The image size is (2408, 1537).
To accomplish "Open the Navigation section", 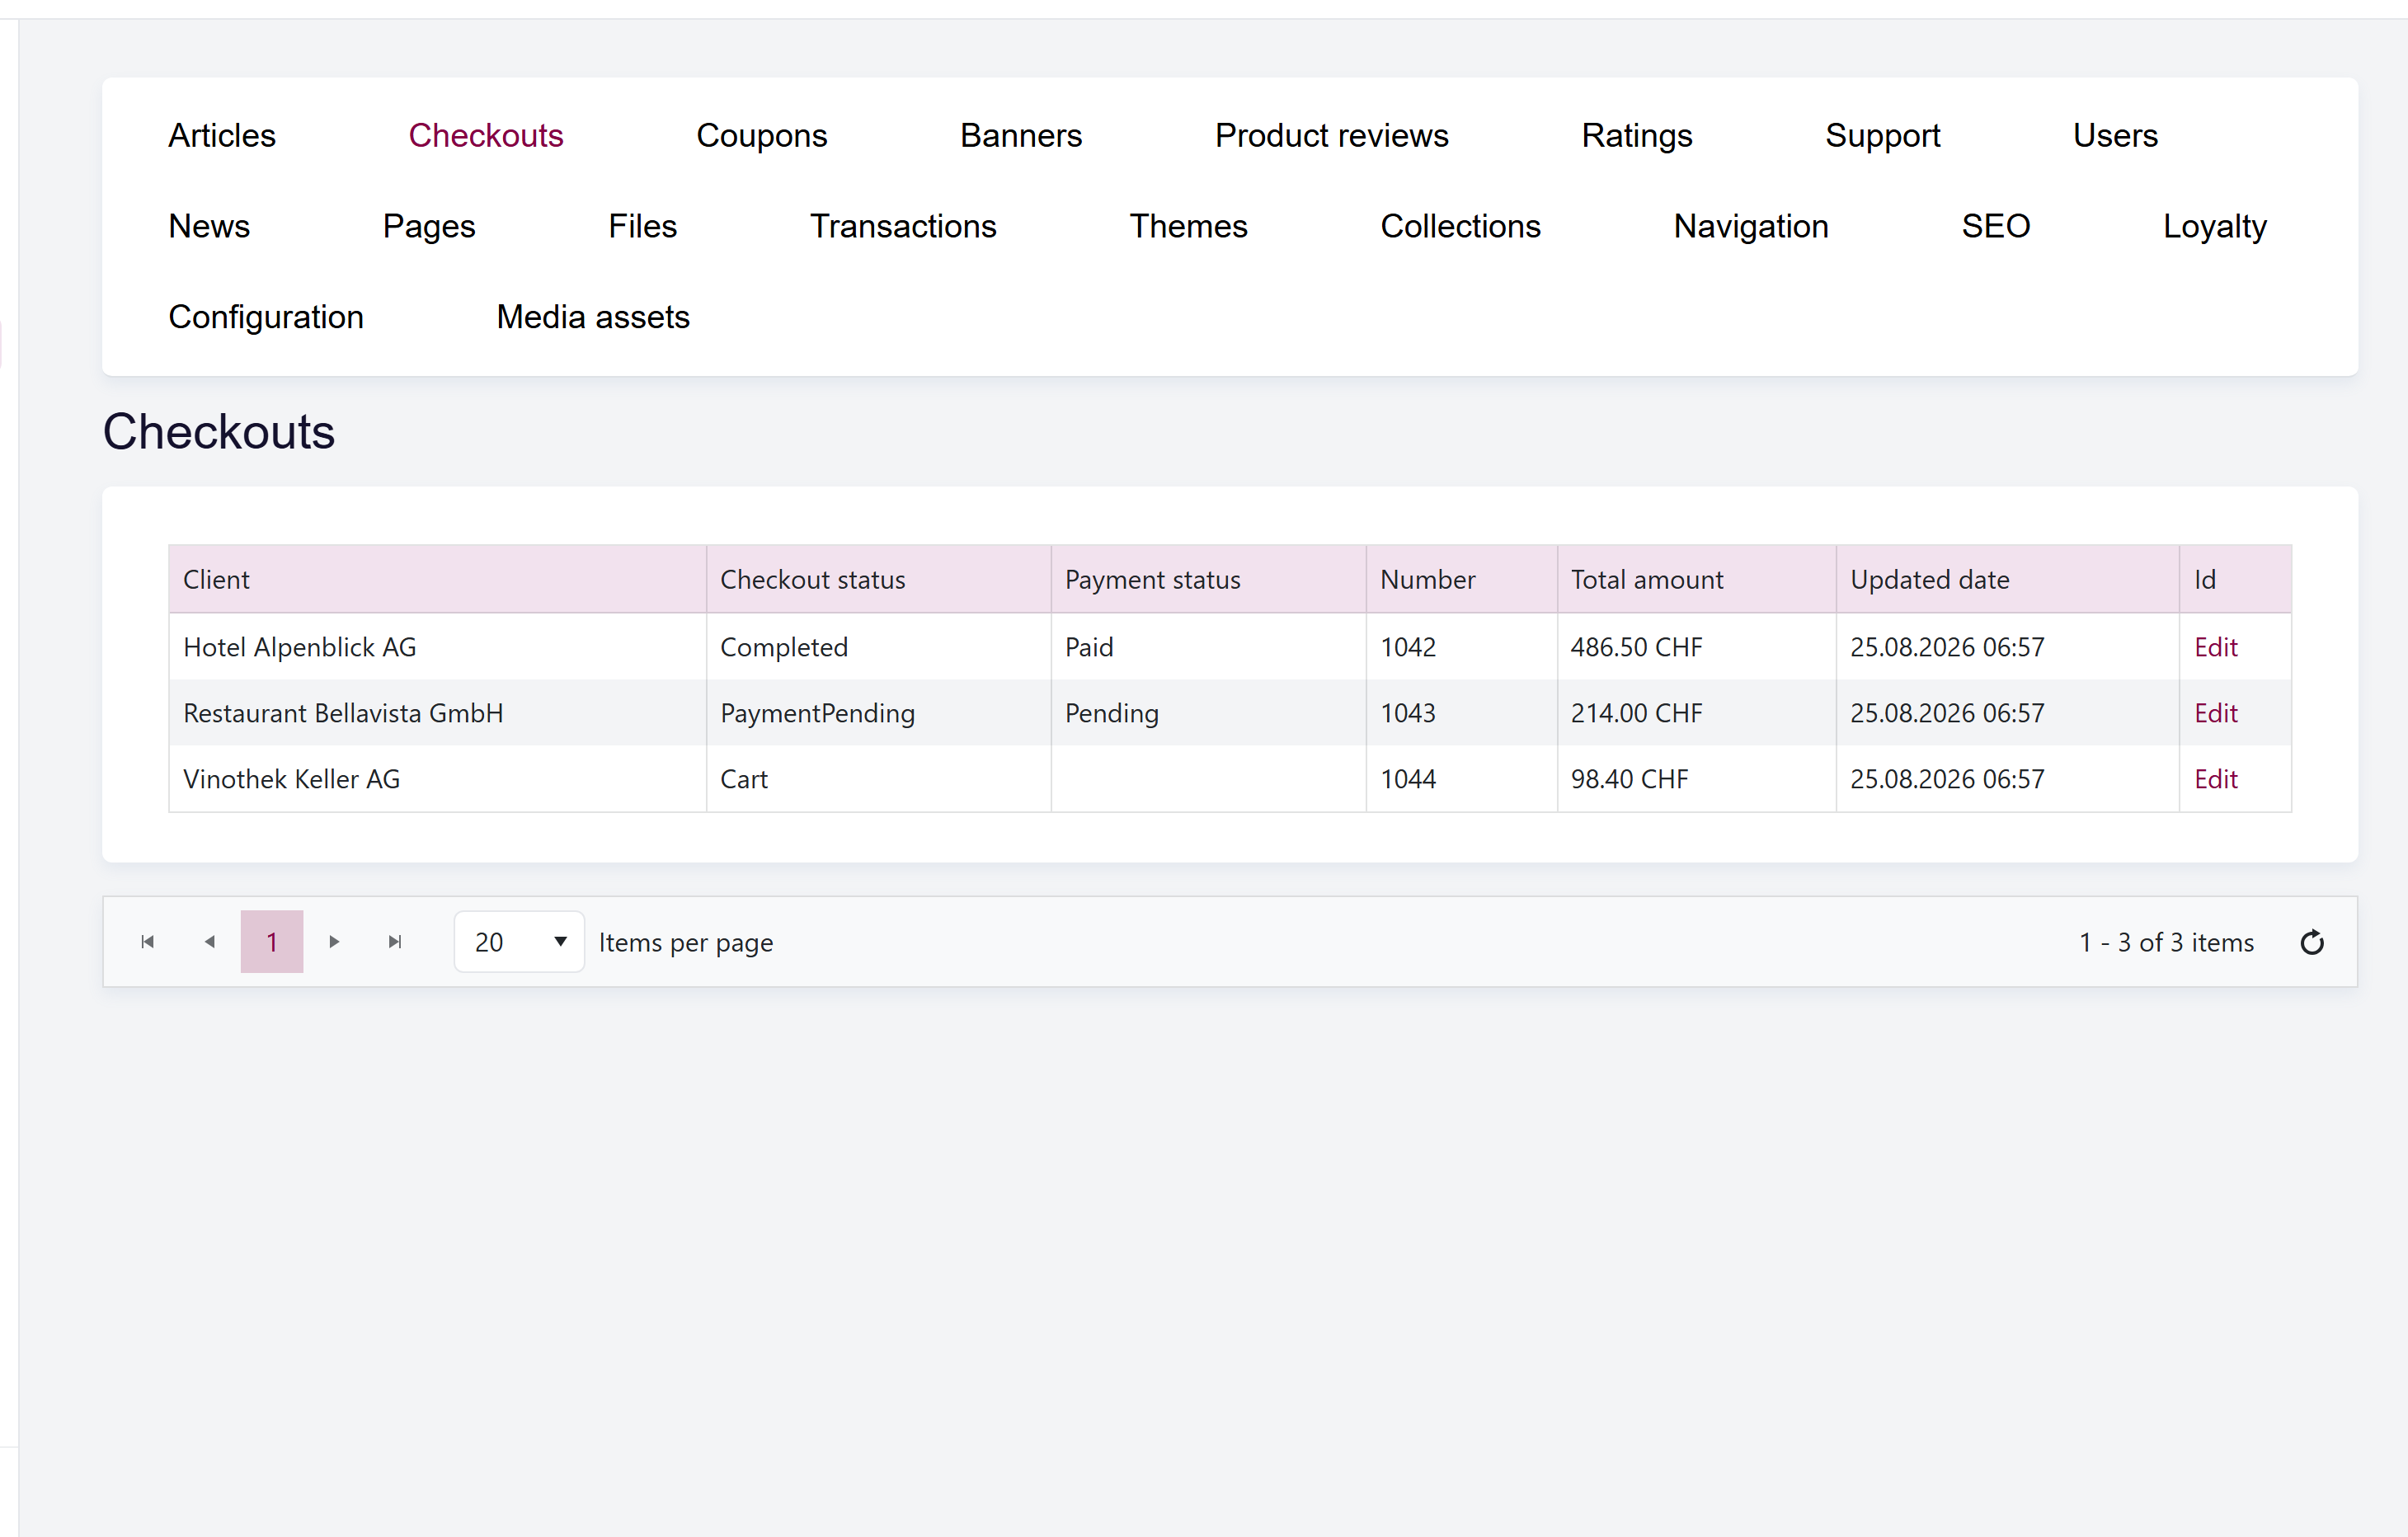I will tap(1751, 226).
